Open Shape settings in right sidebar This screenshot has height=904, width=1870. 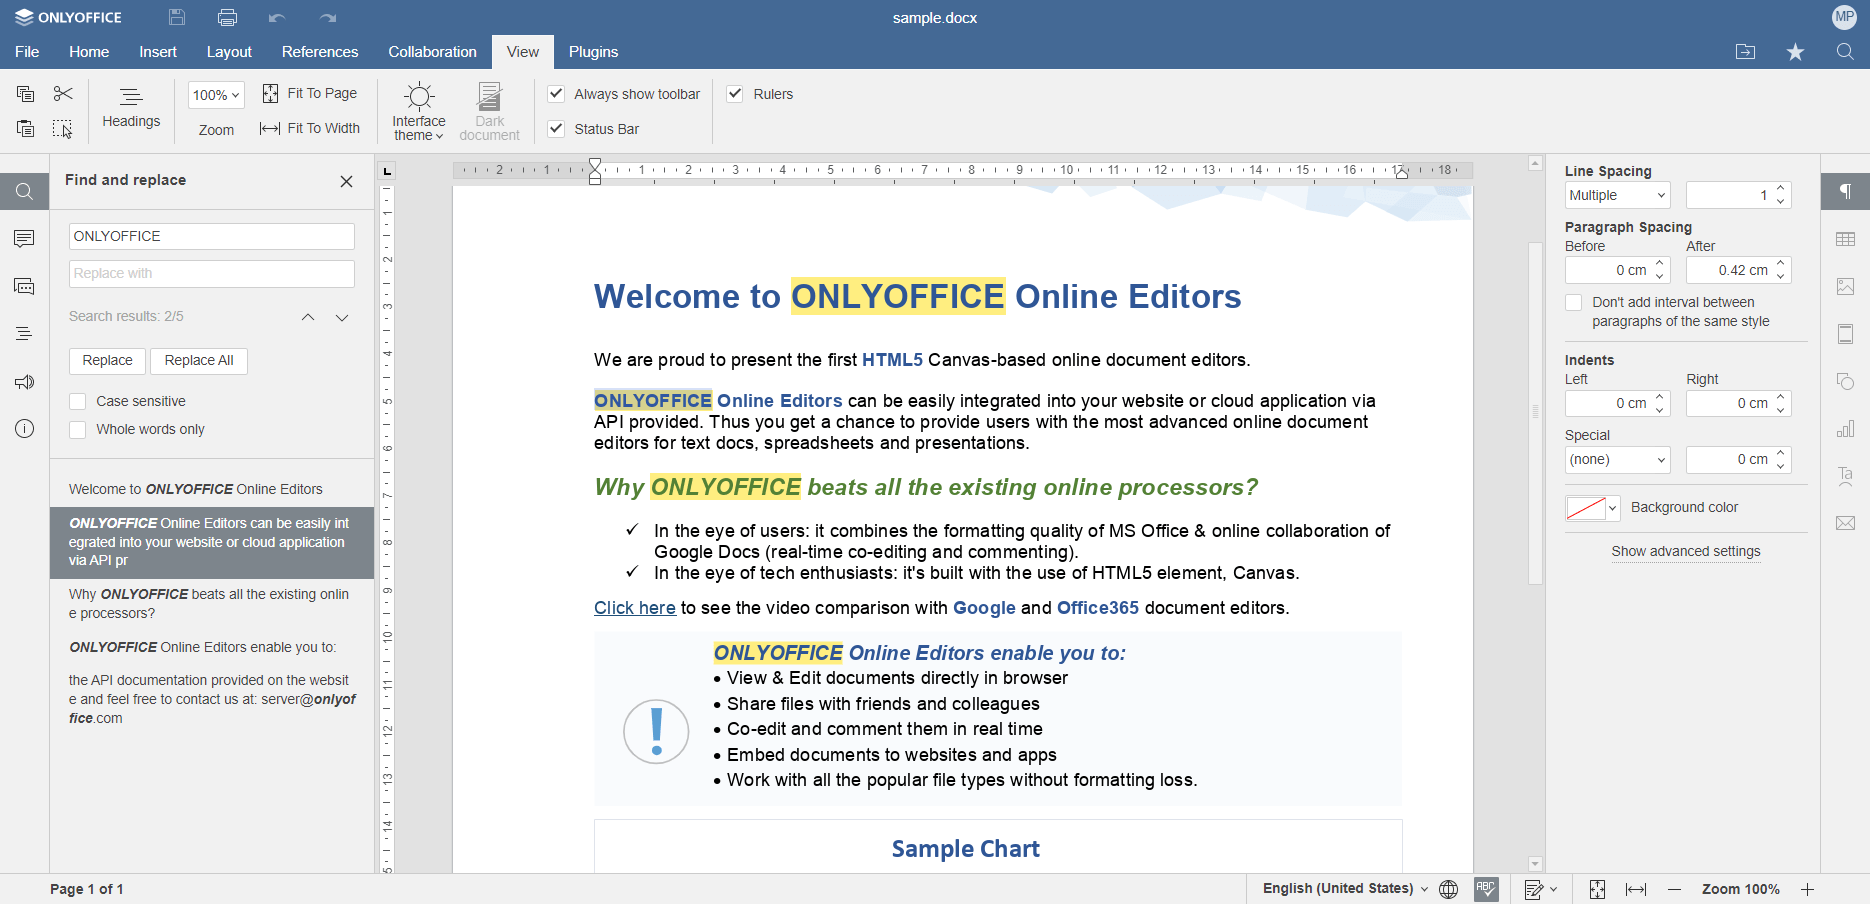pos(1846,381)
